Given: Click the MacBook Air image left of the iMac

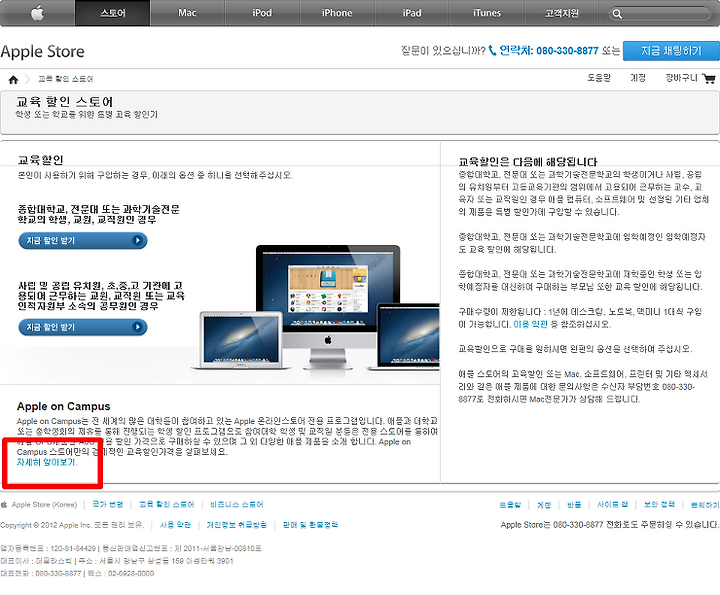Looking at the screenshot, I should [241, 341].
